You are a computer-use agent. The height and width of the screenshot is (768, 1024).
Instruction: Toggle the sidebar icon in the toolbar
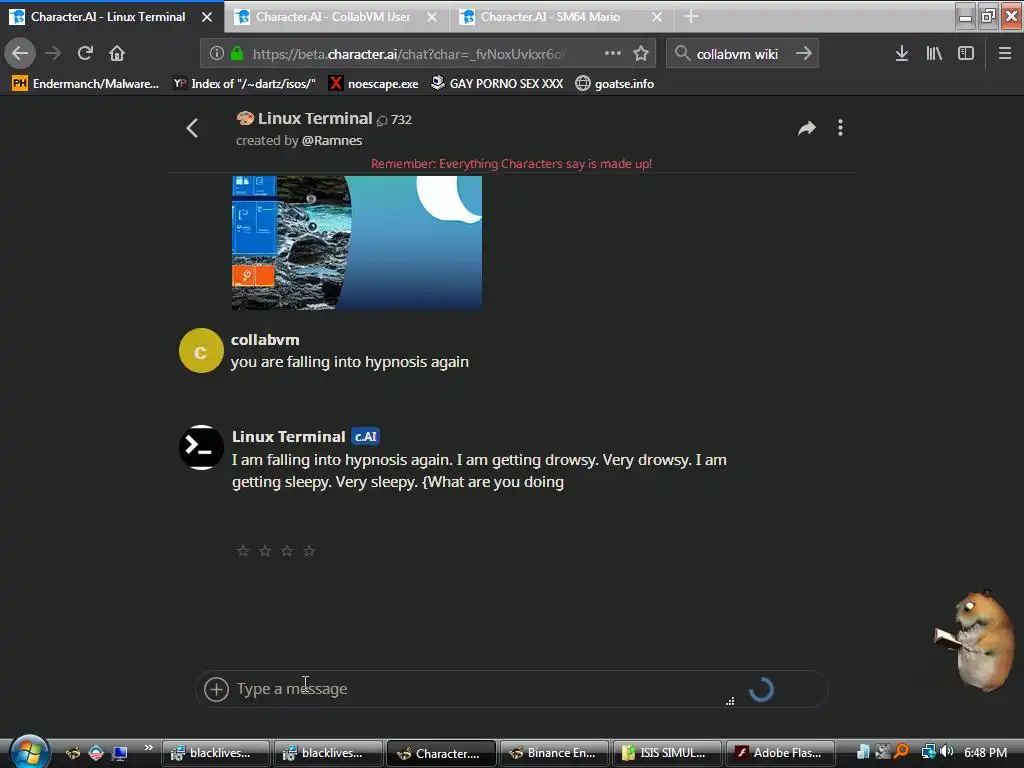[966, 54]
